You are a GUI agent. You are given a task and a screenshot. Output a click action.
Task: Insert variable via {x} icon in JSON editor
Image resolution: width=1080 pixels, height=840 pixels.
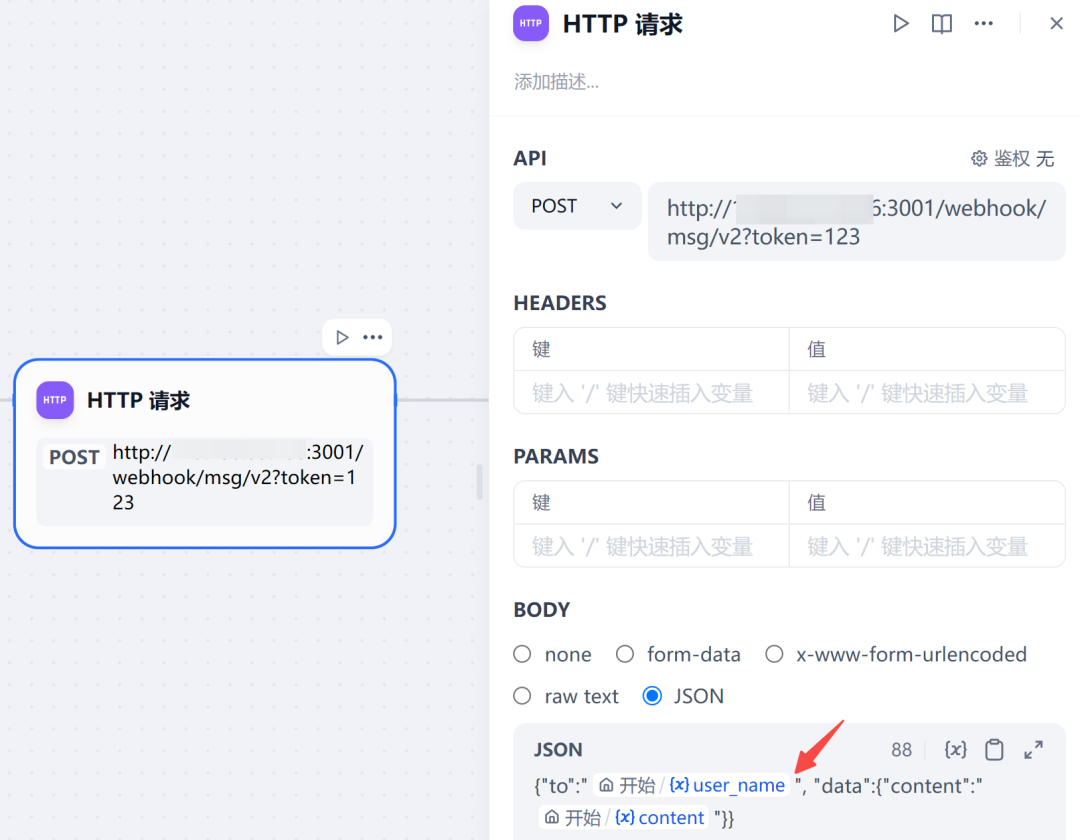[955, 749]
